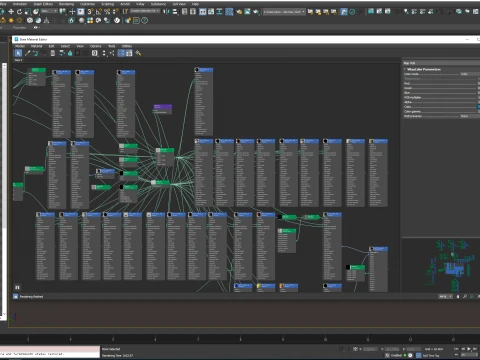Click the gray sphere icon in second toolbar row
This screenshot has height=360, width=480.
coord(82,21)
